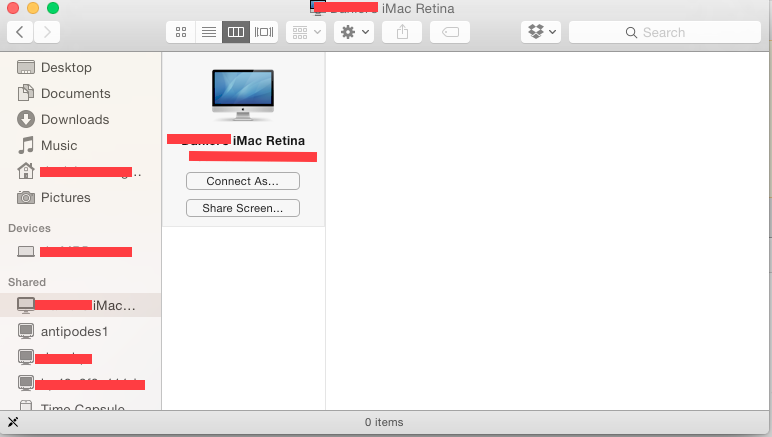772x437 pixels.
Task: Click Share Screen... button
Action: click(243, 208)
